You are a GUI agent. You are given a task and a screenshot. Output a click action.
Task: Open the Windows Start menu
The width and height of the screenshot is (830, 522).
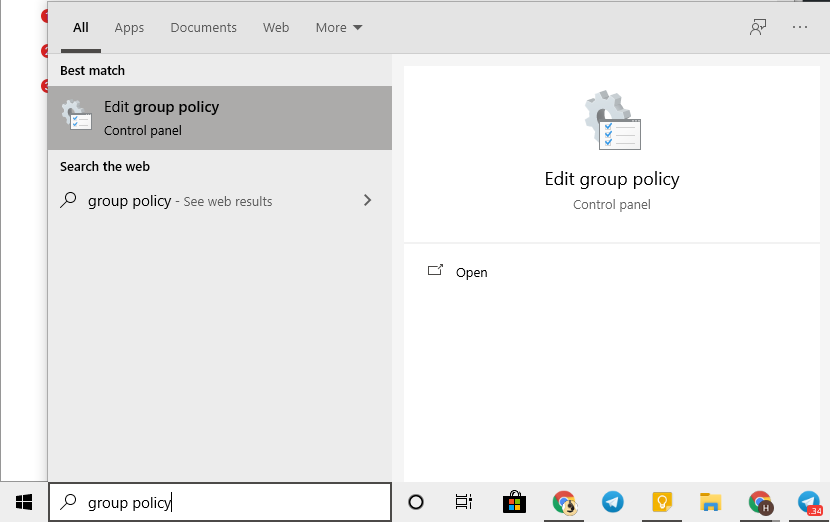[24, 502]
